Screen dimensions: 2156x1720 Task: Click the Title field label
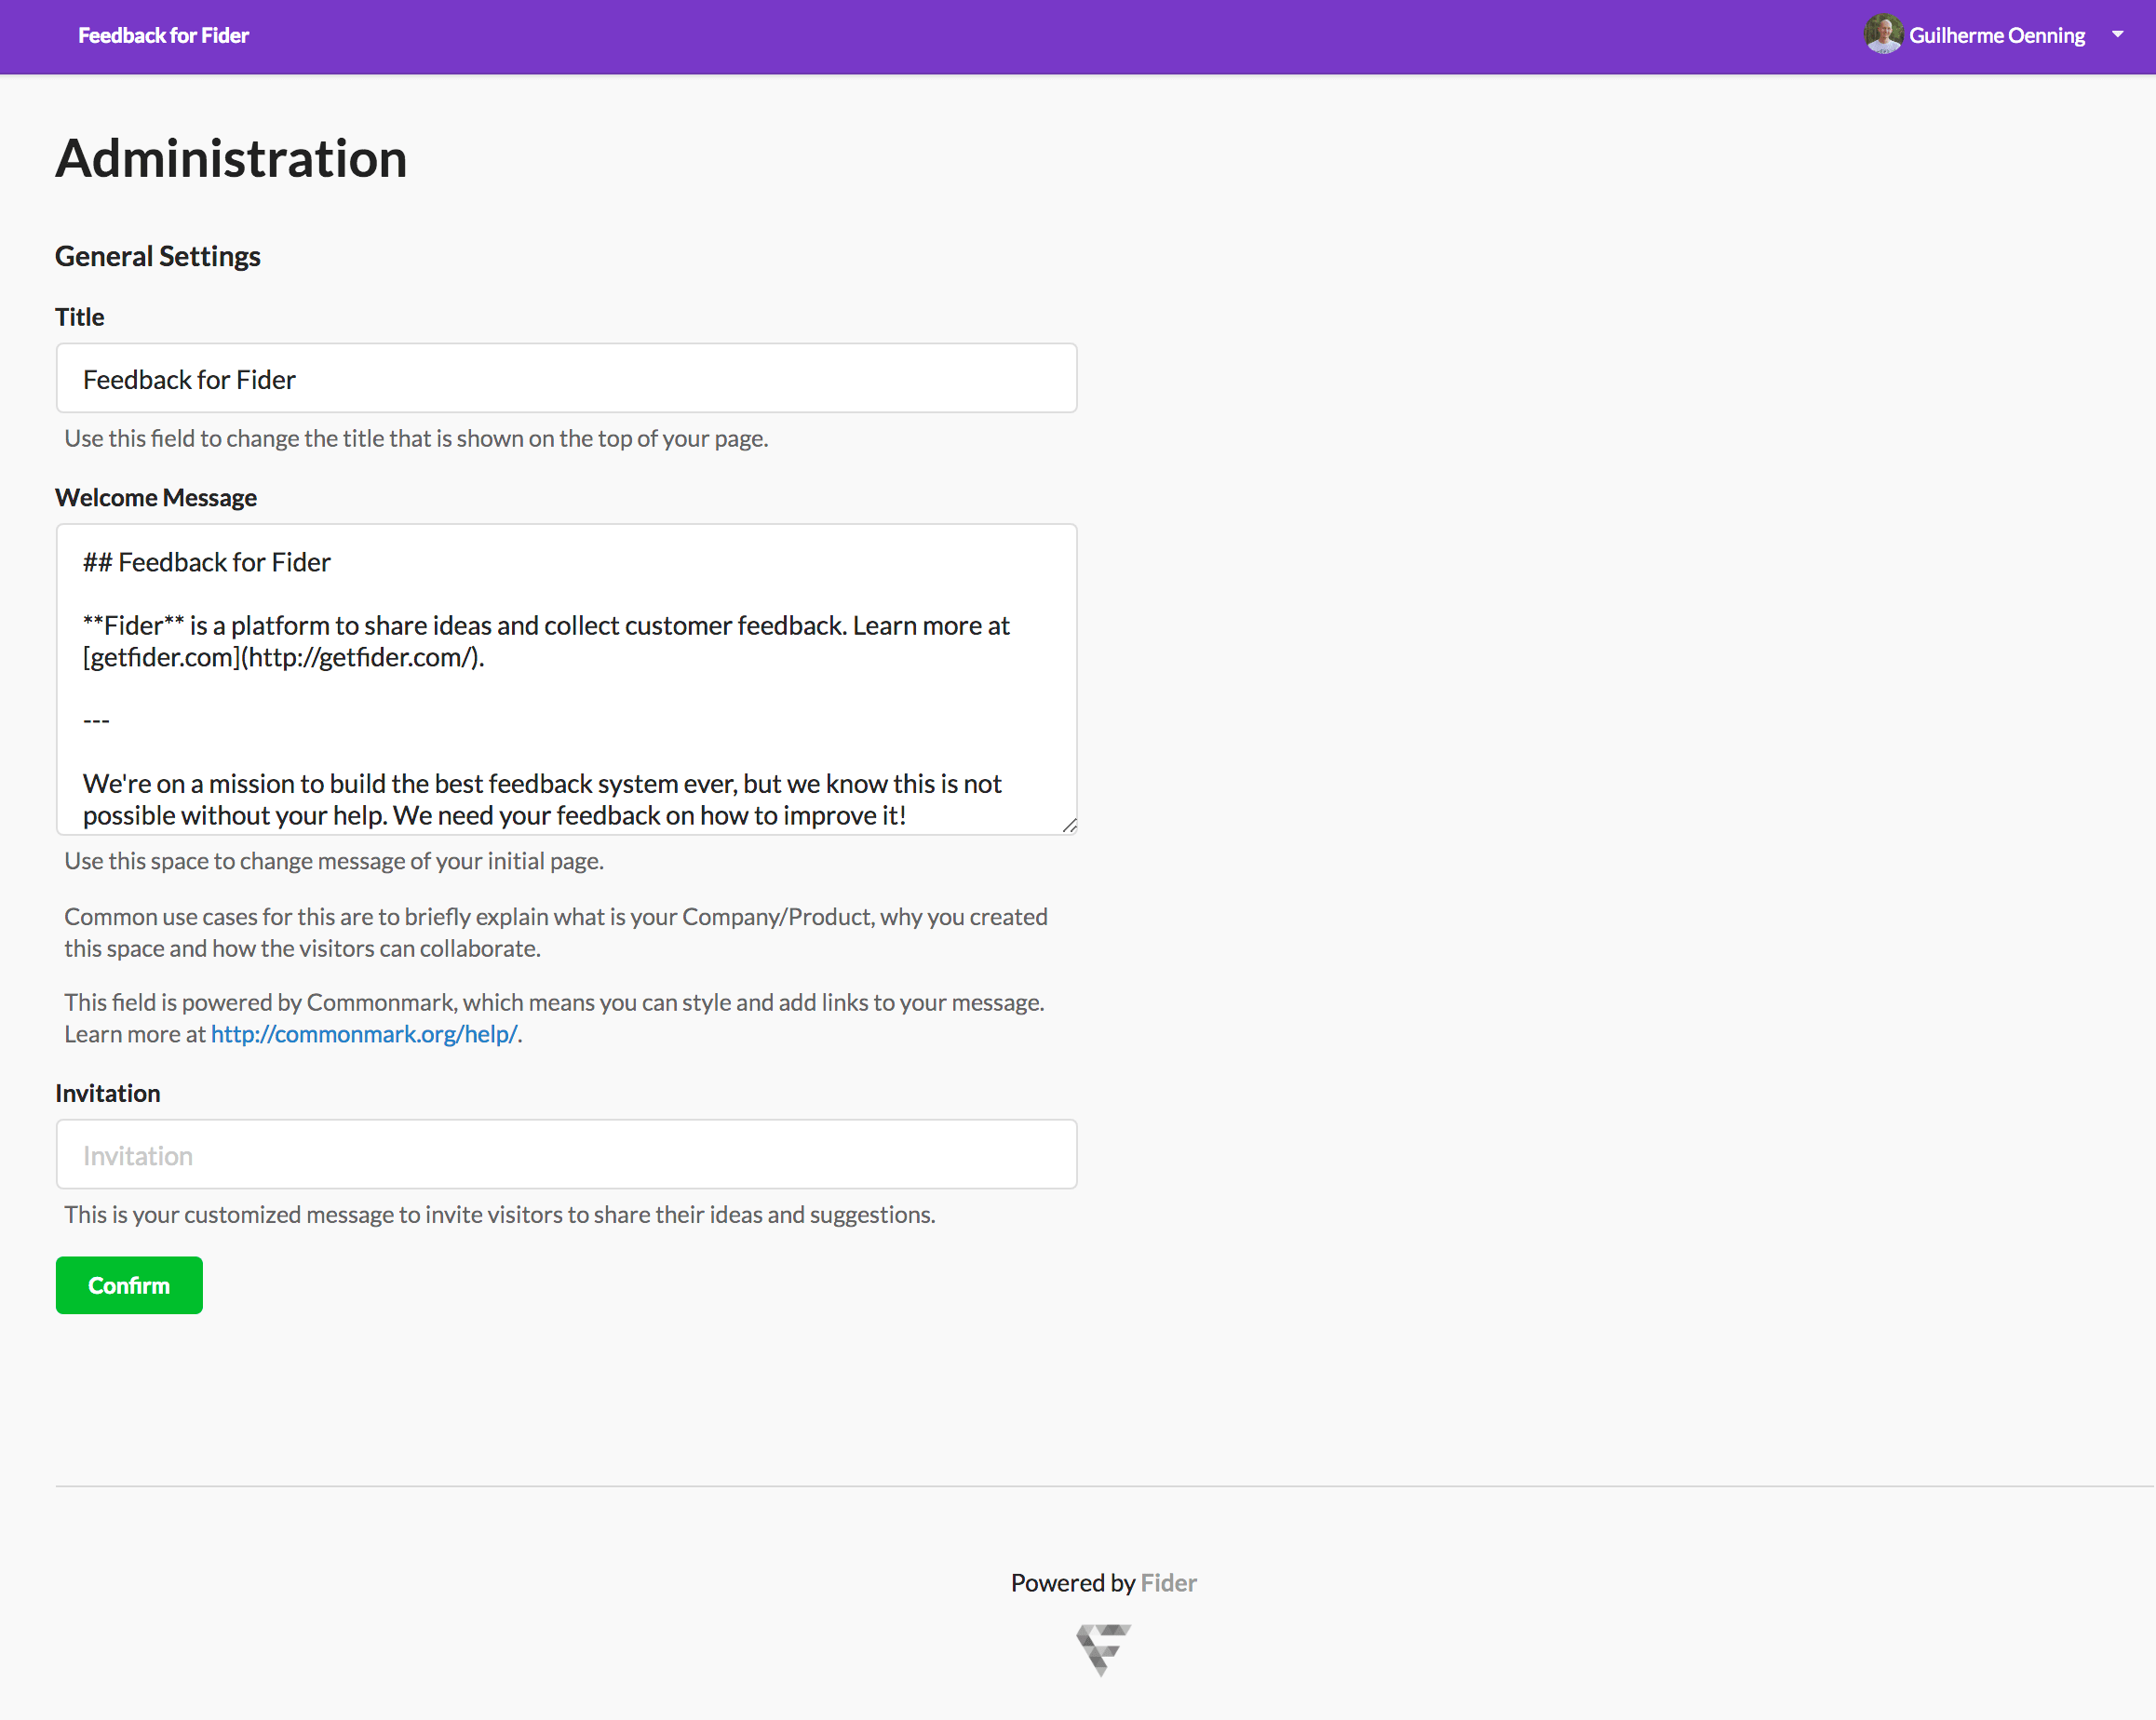(x=80, y=317)
